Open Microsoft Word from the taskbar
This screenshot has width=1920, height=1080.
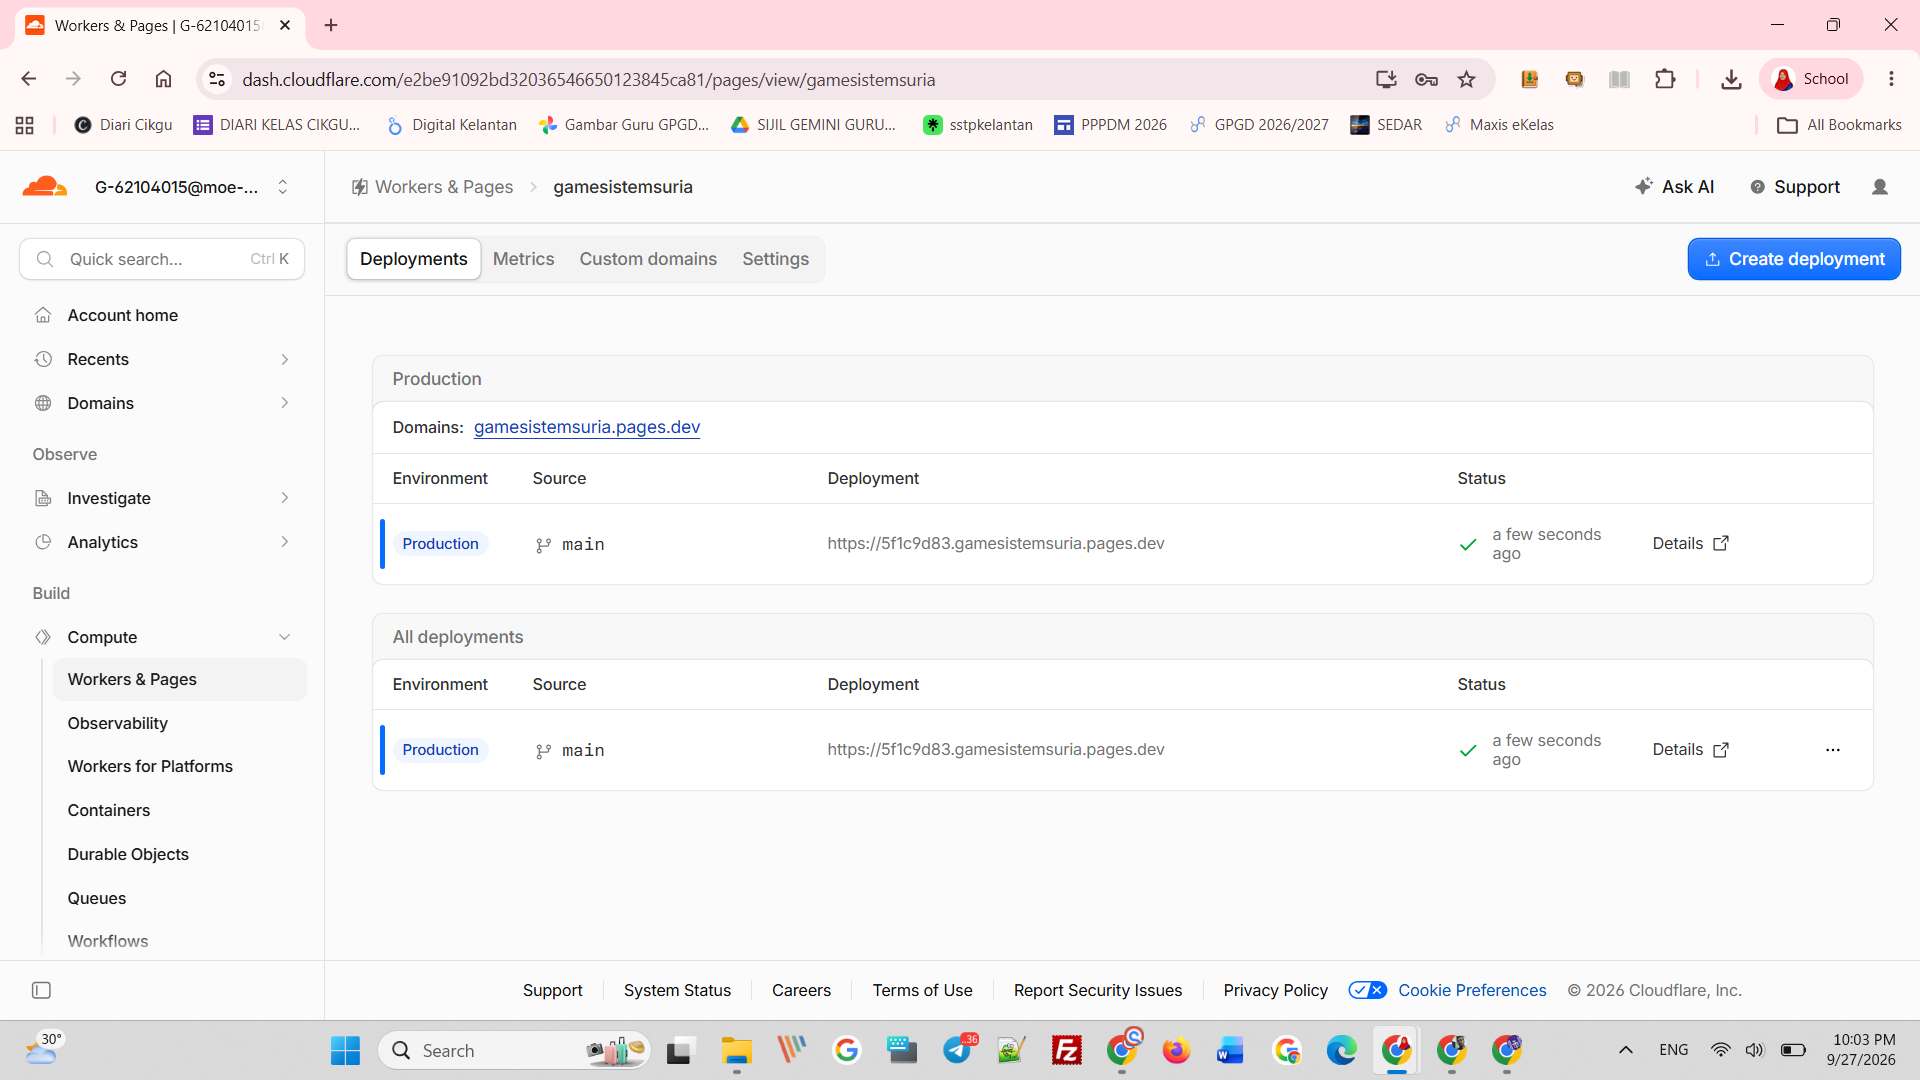pyautogui.click(x=1230, y=1050)
